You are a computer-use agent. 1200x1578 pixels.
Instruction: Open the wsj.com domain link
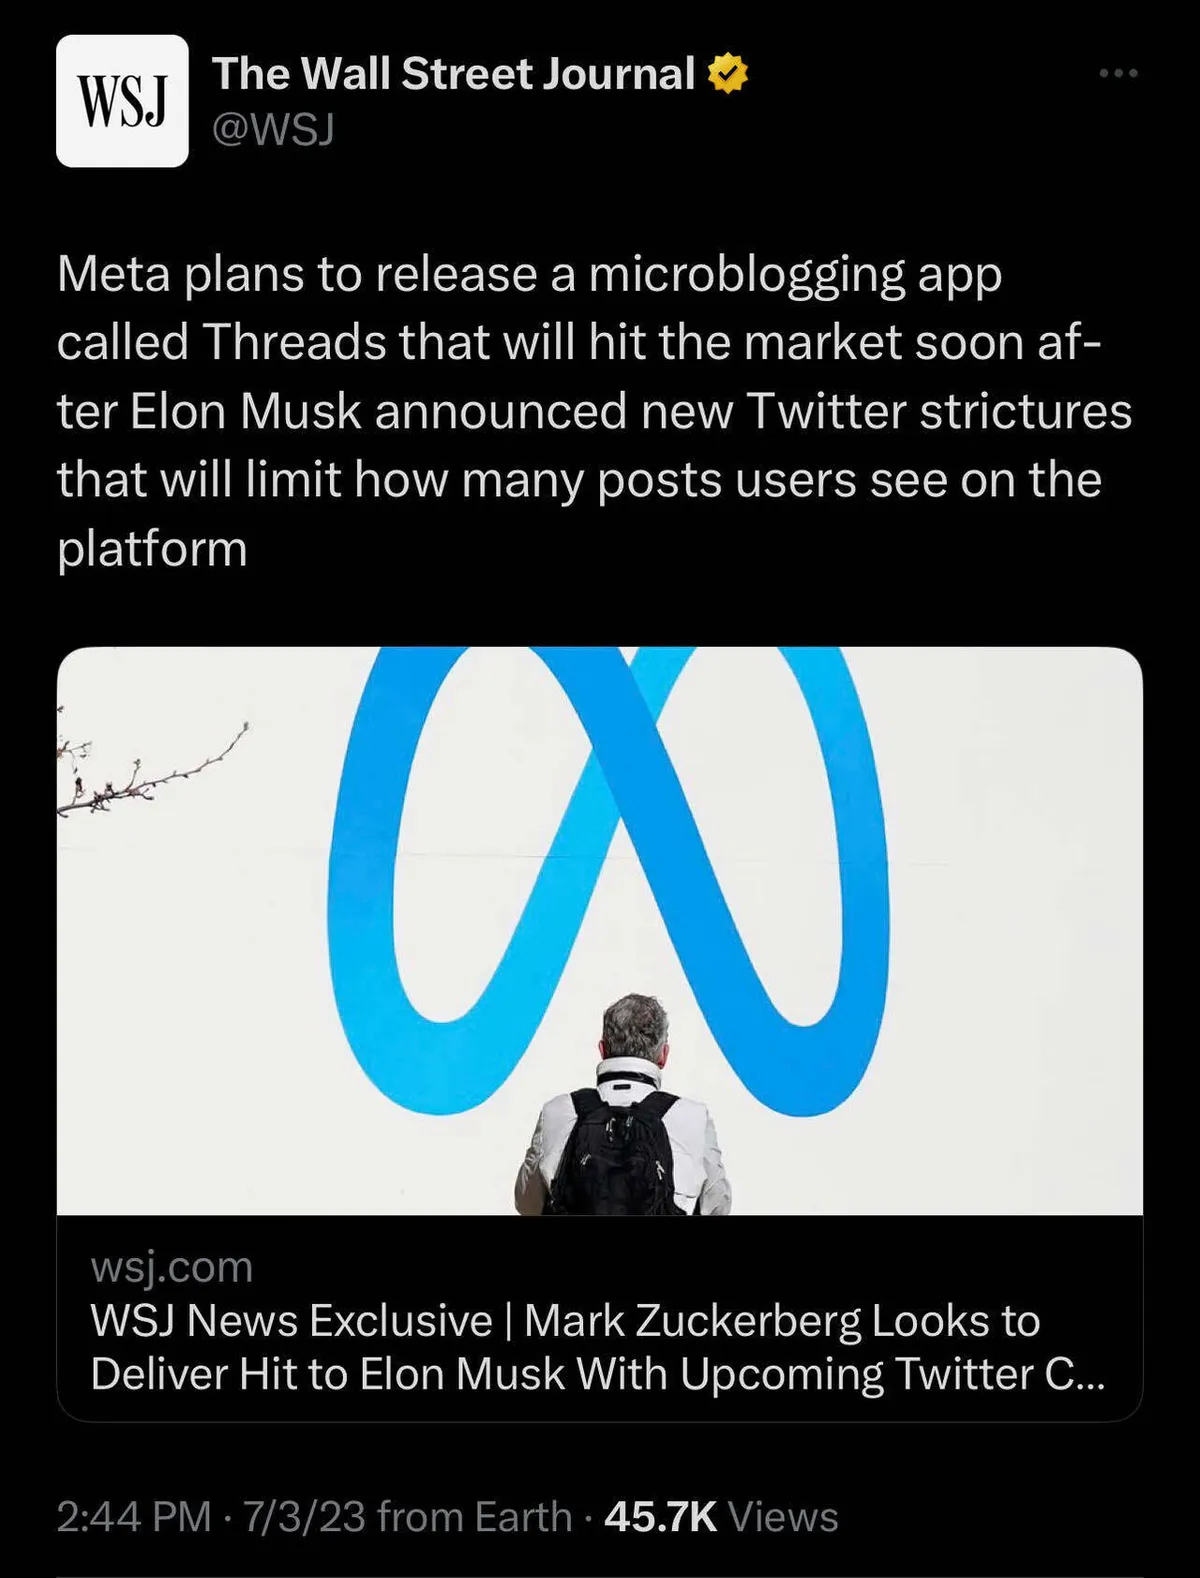171,1267
